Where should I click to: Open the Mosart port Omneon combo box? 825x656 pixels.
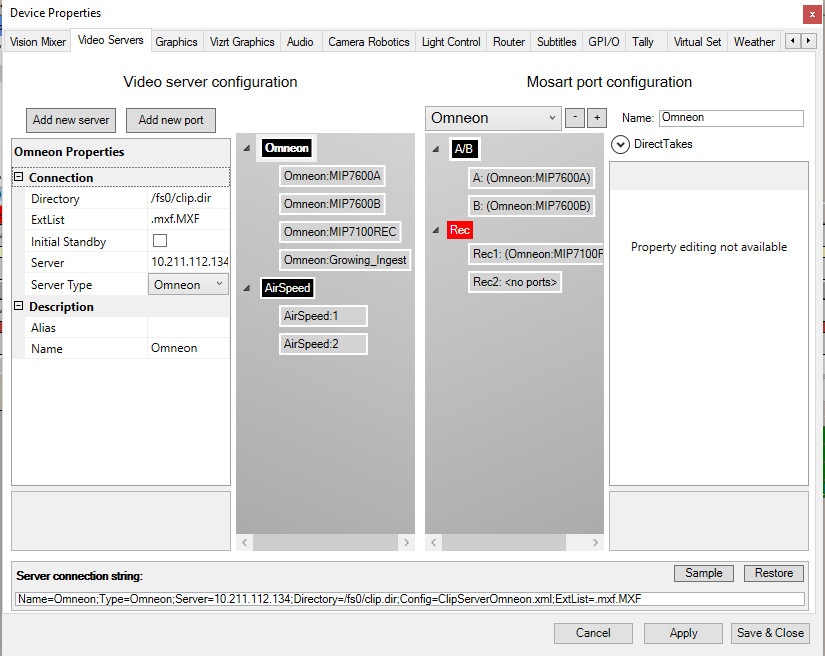(493, 118)
